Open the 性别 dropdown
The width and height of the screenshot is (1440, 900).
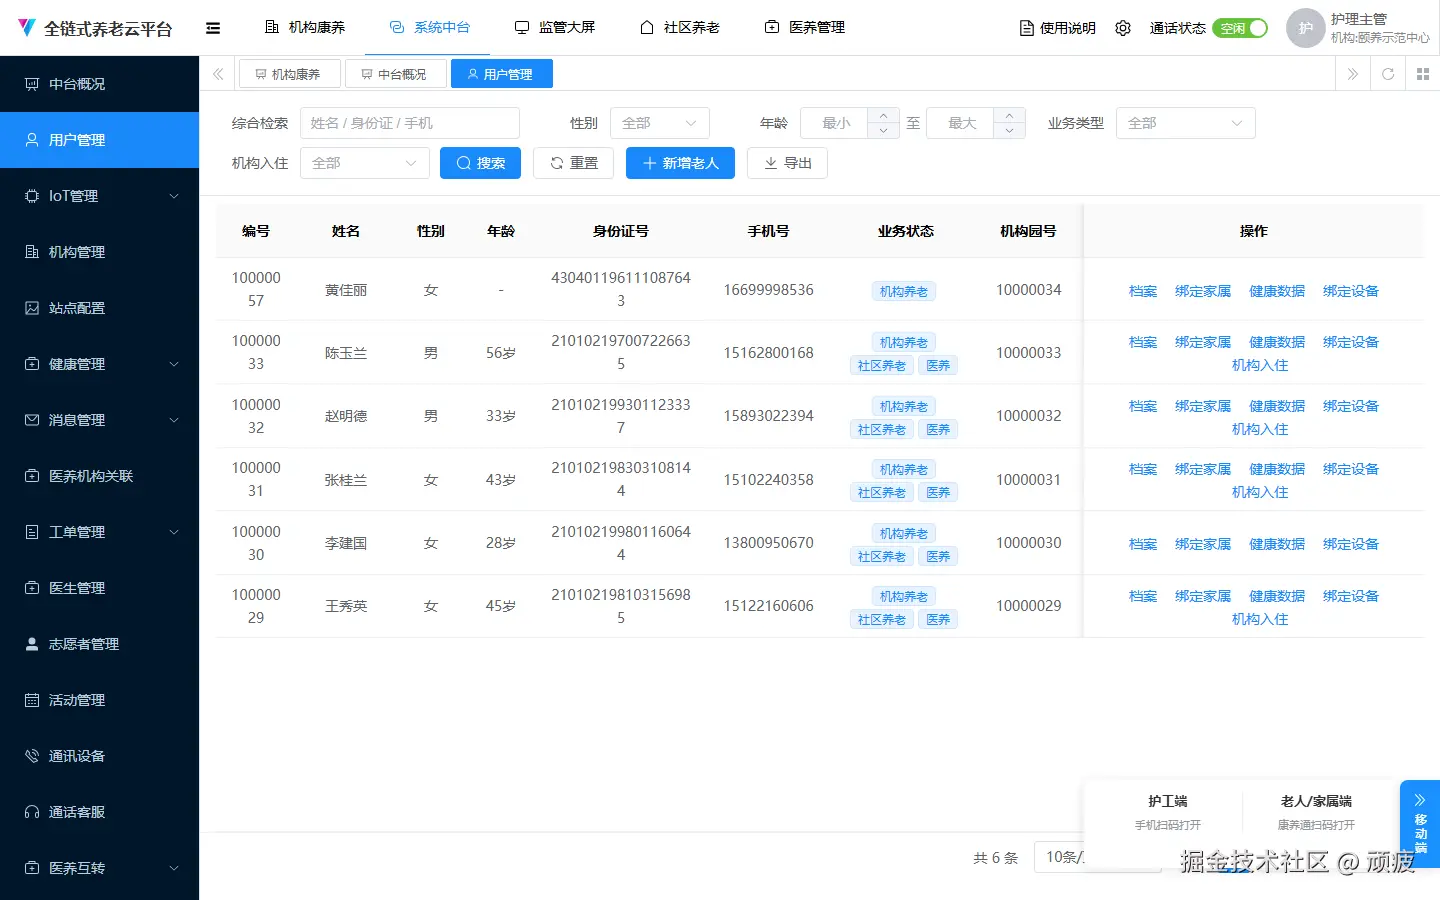(660, 123)
